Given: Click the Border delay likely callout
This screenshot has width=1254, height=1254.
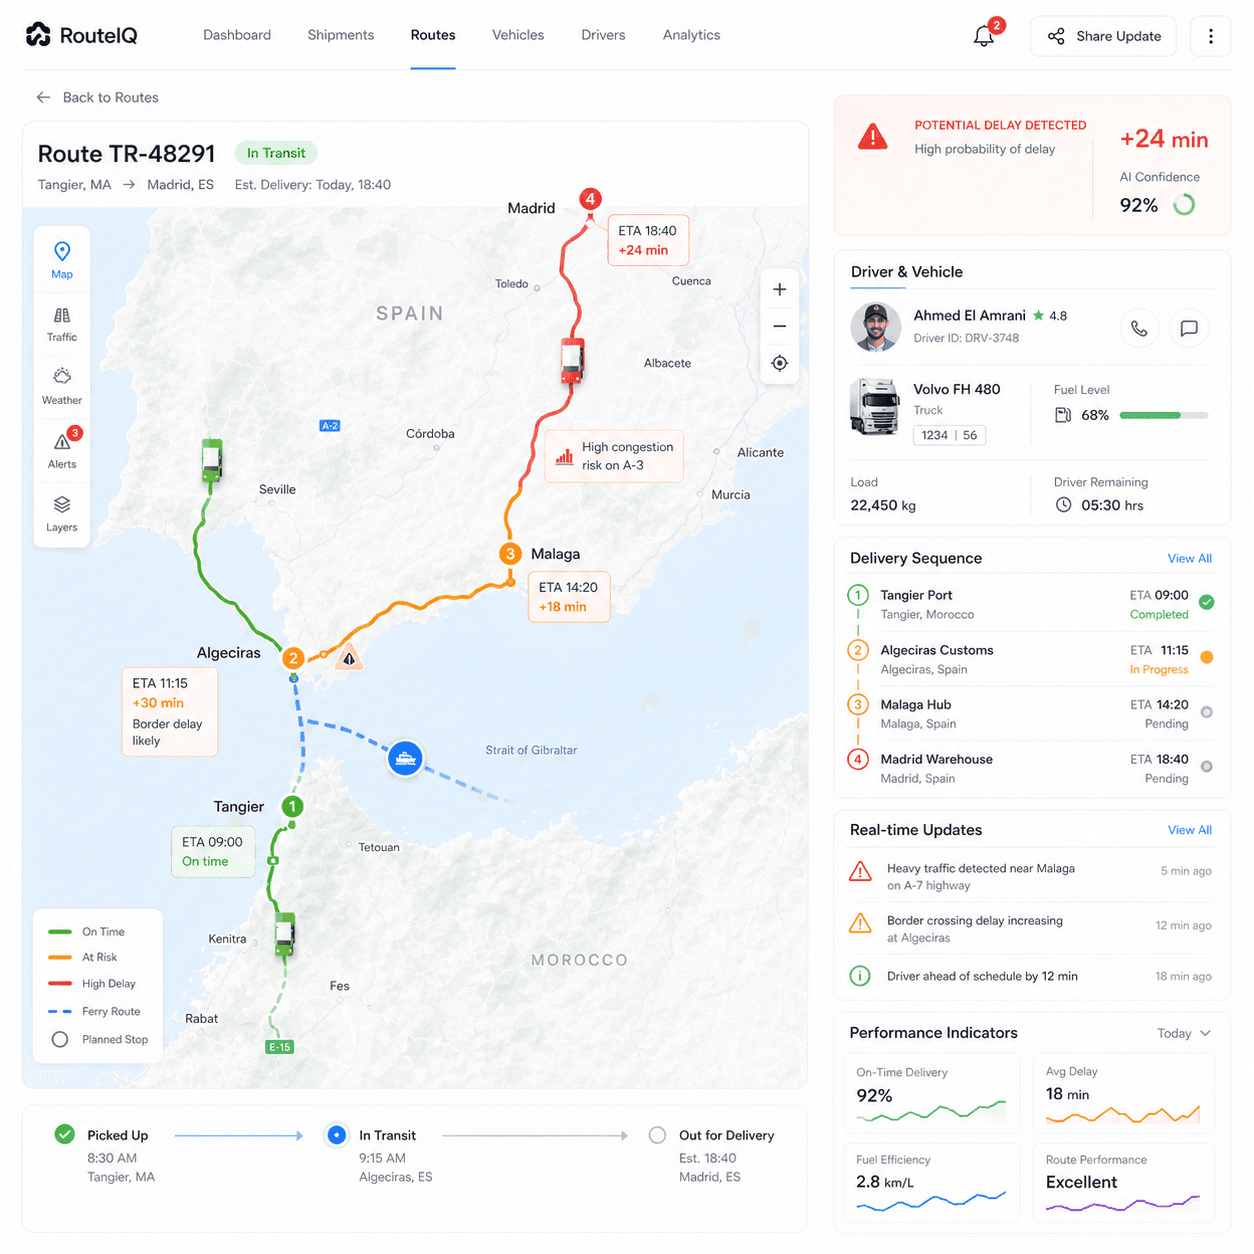Looking at the screenshot, I should click(x=169, y=711).
